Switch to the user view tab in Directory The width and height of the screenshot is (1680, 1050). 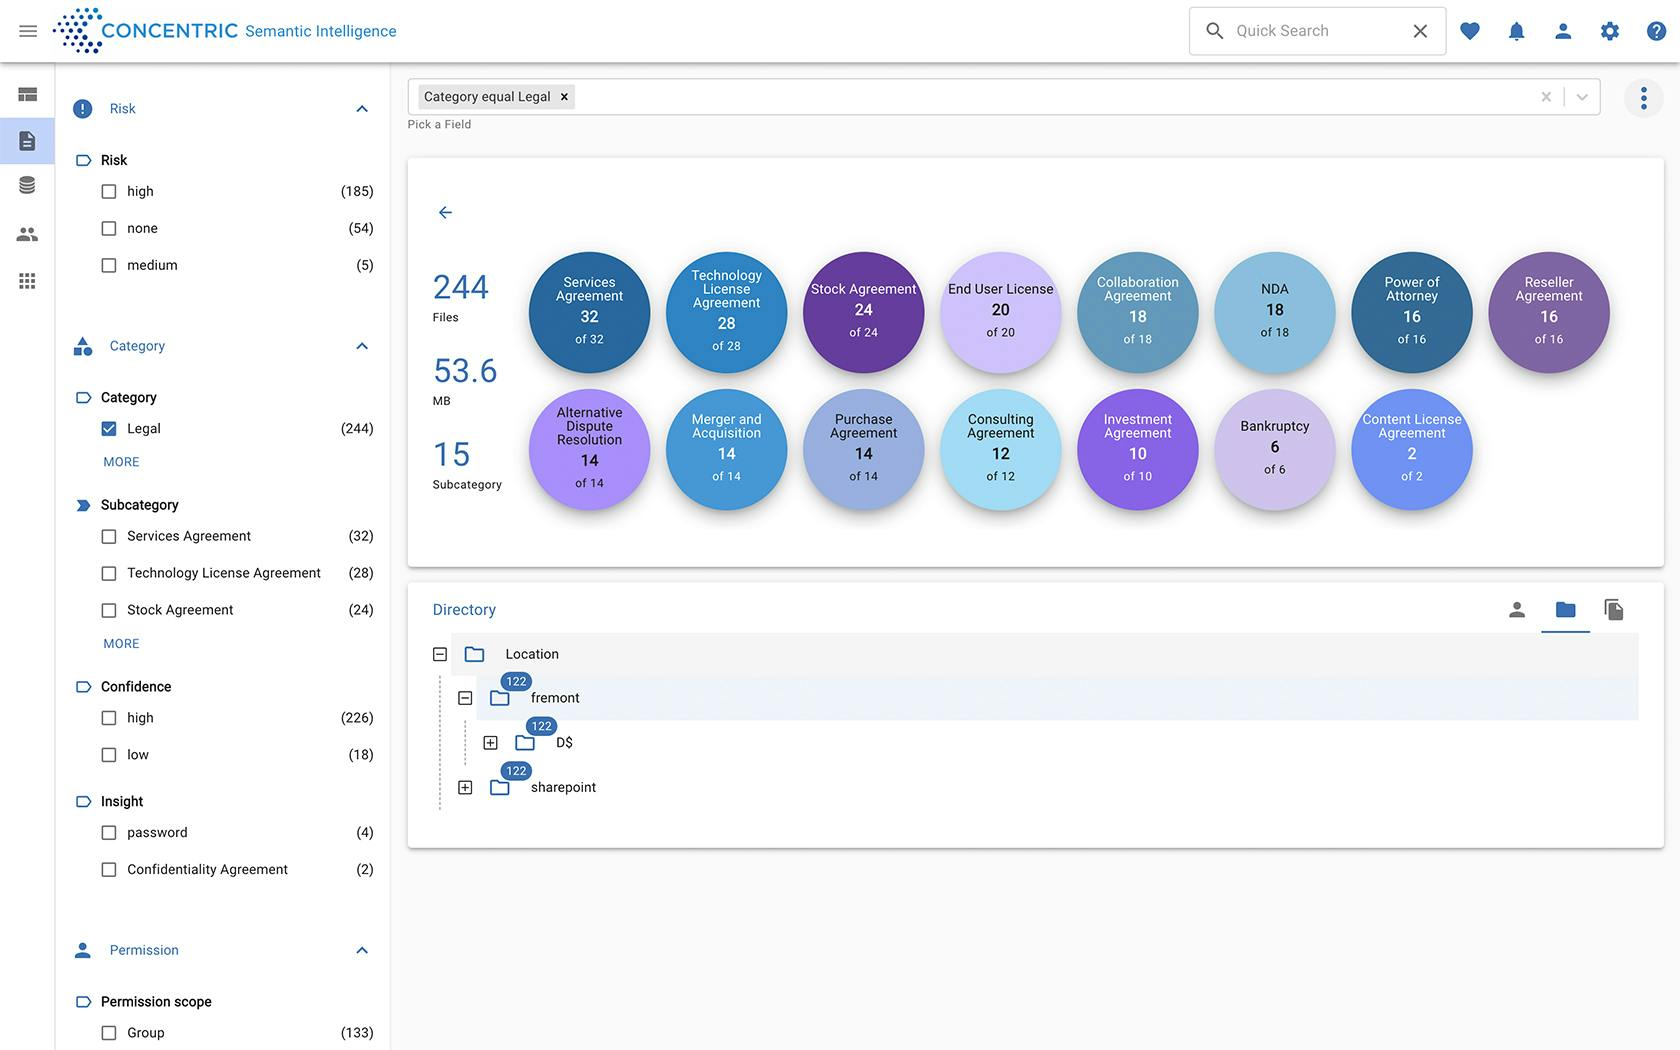(1517, 610)
